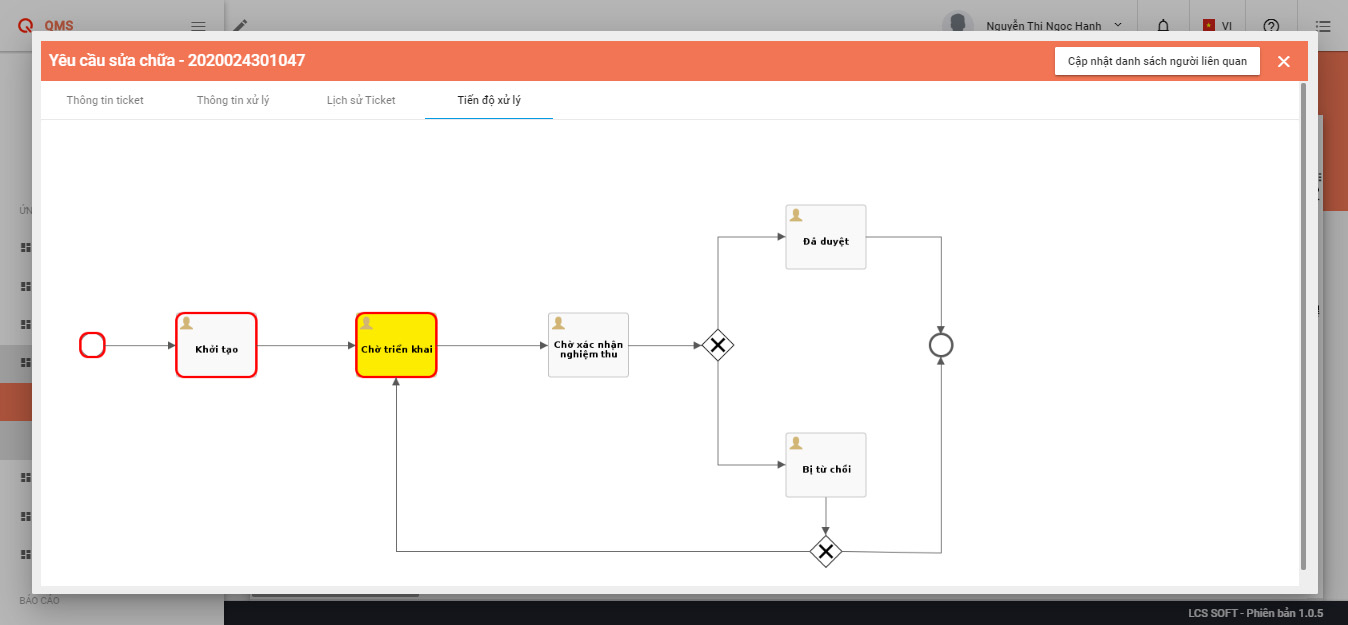Click the gateway below Bị từ chối
Screen dimensions: 1348x625
click(825, 551)
